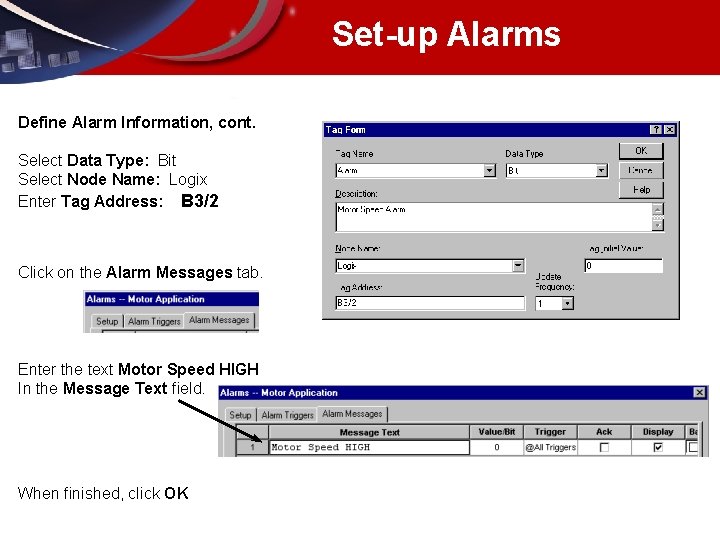The image size is (720, 540).
Task: Select the Setup tab in lower Alarms window
Action: (240, 415)
